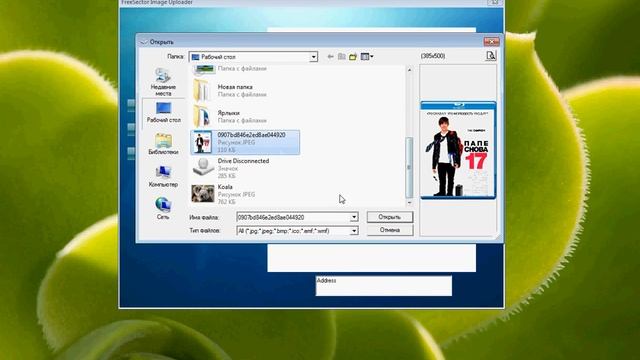
Task: Click the Drive Disconnected size 285 КБ text
Action: (227, 176)
